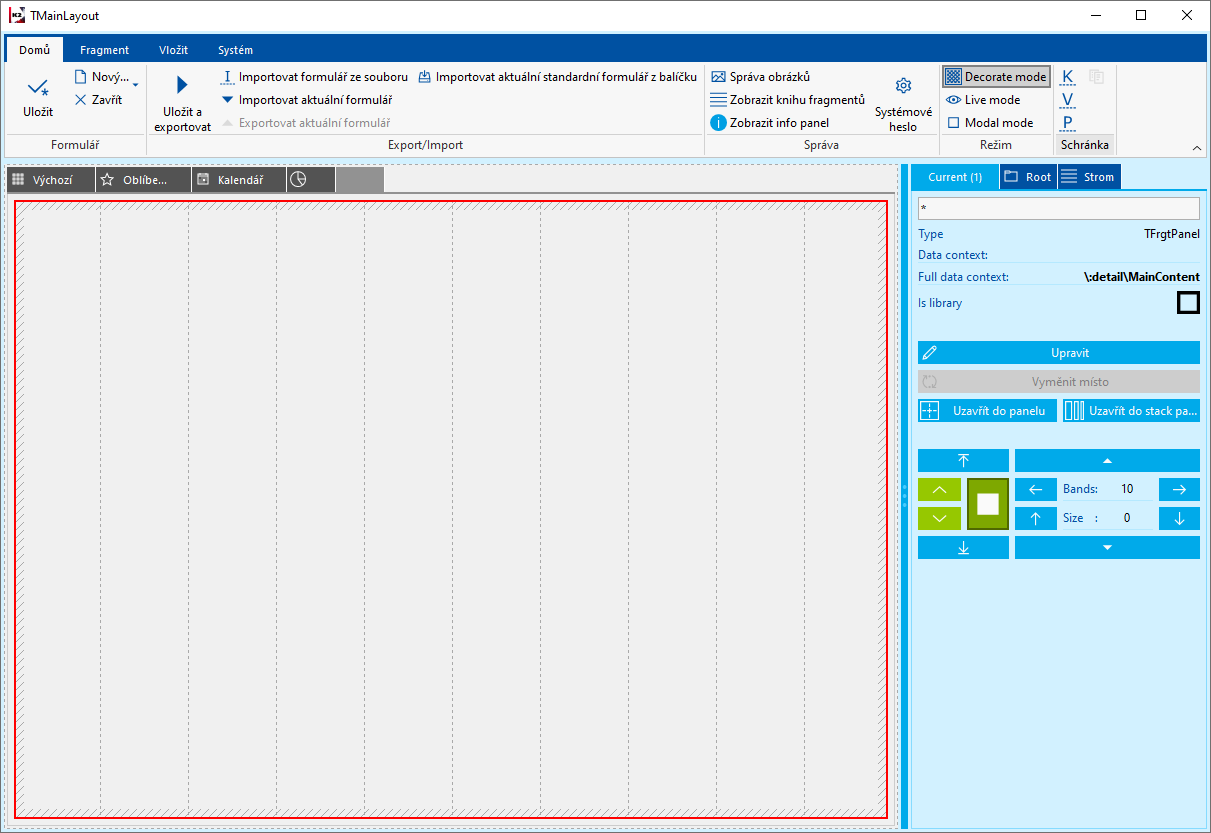Click the Bands value 10
Viewport: 1211px width, 833px height.
click(1127, 490)
